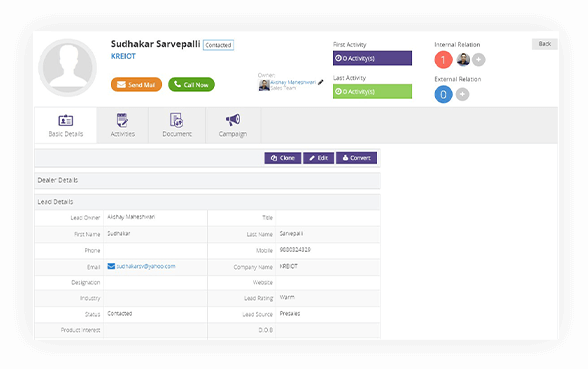588x369 pixels.
Task: Collapse the Lead Details section
Action: pos(207,202)
